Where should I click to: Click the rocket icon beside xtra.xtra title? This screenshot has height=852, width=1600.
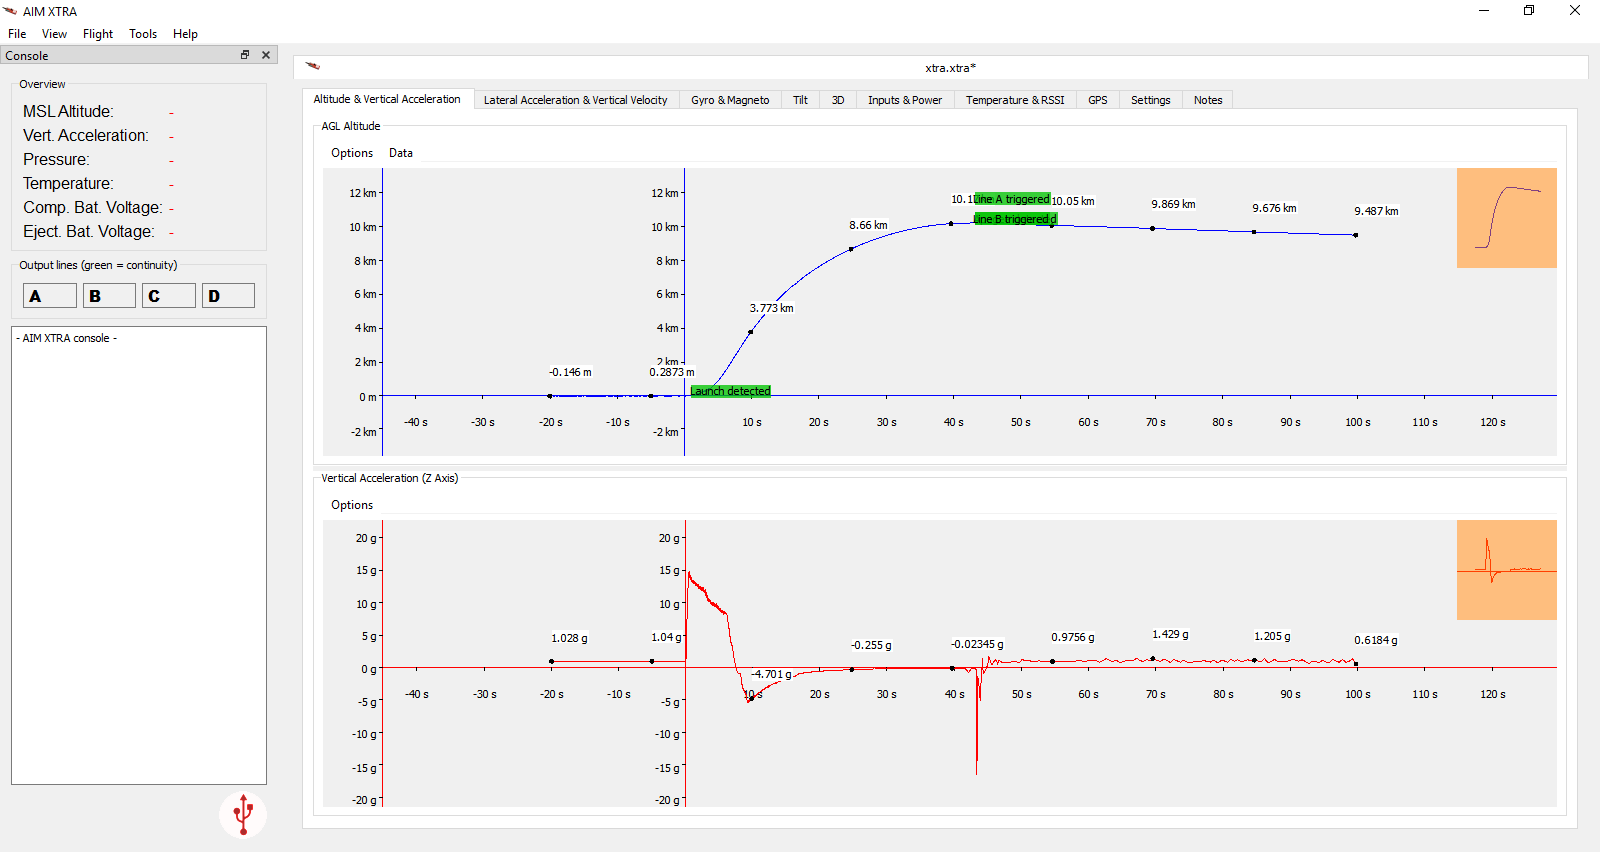(313, 67)
